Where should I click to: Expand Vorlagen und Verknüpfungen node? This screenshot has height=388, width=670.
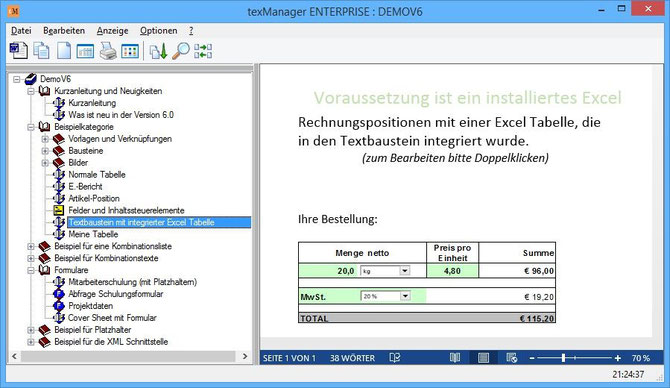pyautogui.click(x=45, y=139)
